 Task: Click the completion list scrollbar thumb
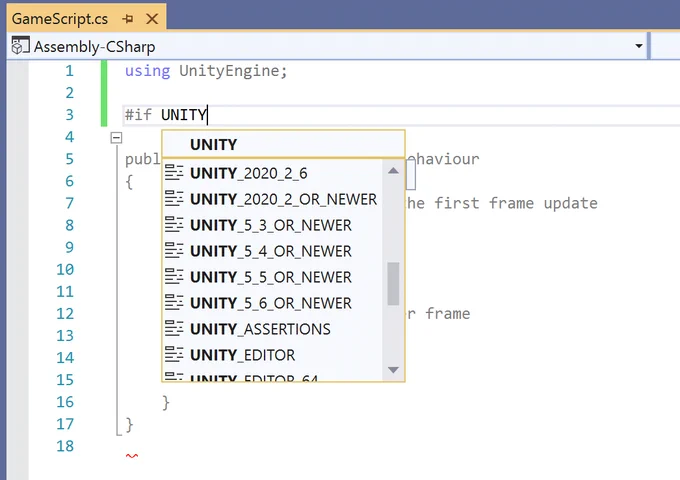(393, 284)
